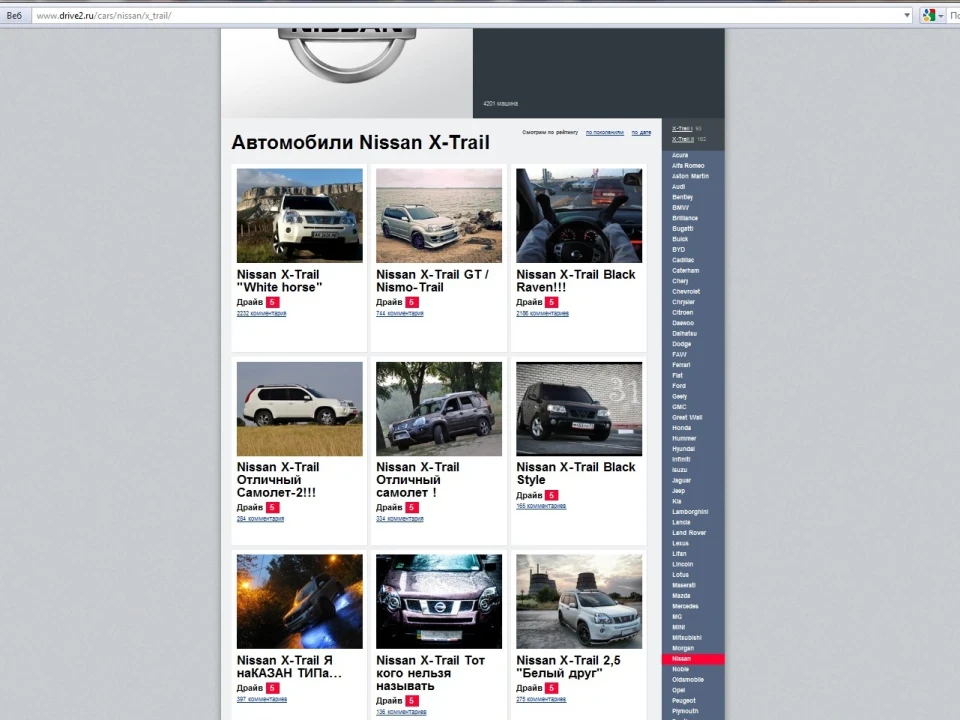Select Citroen in the brand list
This screenshot has height=720, width=960.
pyautogui.click(x=682, y=312)
